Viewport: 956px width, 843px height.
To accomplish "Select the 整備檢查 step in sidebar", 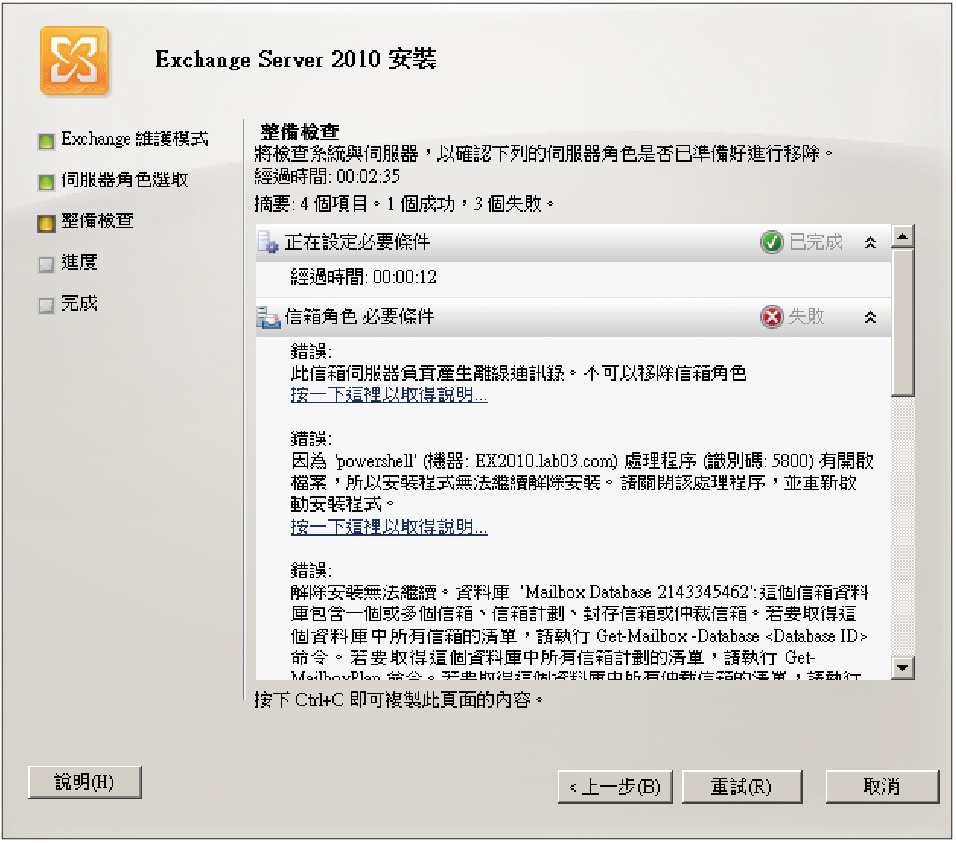I will tap(98, 221).
